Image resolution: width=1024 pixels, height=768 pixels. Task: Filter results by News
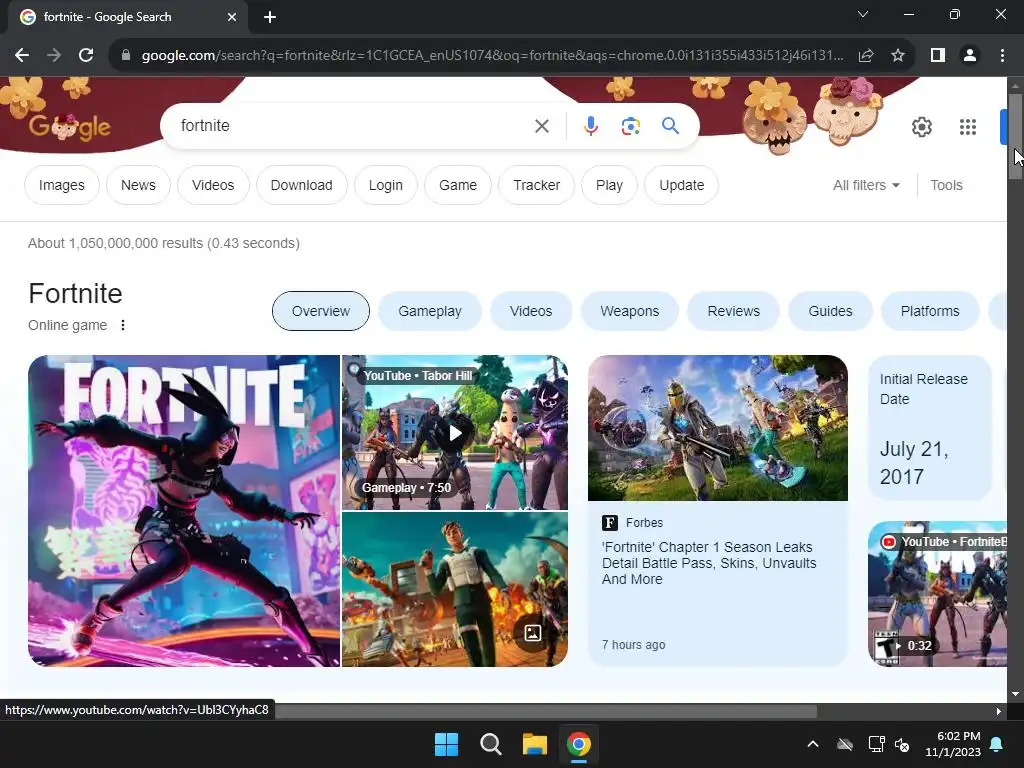click(x=138, y=185)
